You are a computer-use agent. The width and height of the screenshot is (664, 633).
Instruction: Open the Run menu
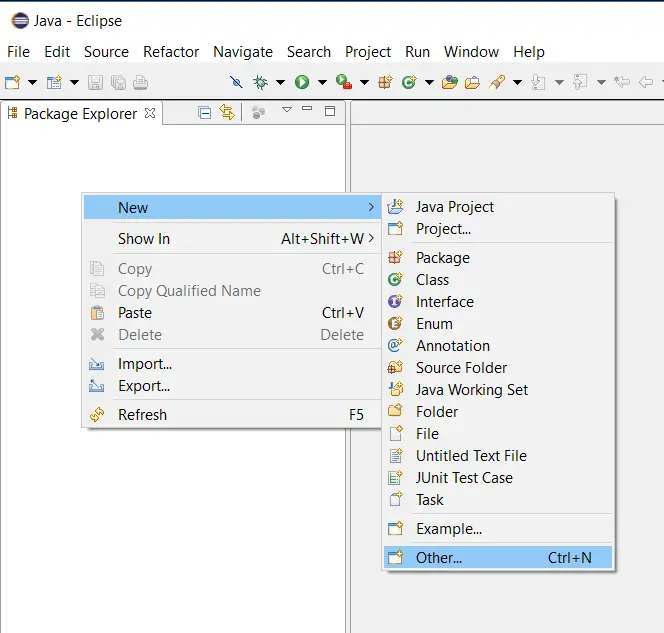pyautogui.click(x=417, y=52)
